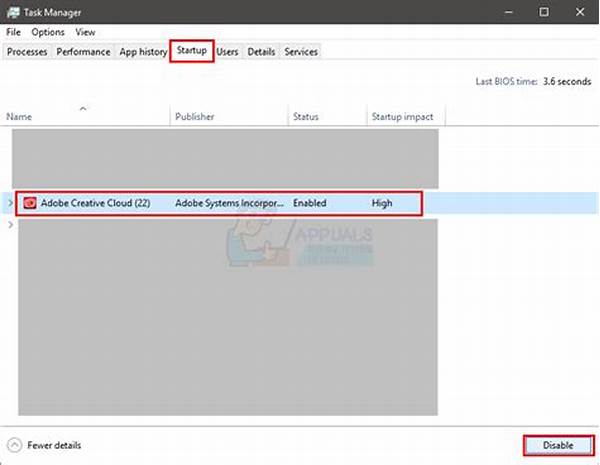Viewport: 600px width, 465px height.
Task: Open the Details tab
Action: [261, 51]
